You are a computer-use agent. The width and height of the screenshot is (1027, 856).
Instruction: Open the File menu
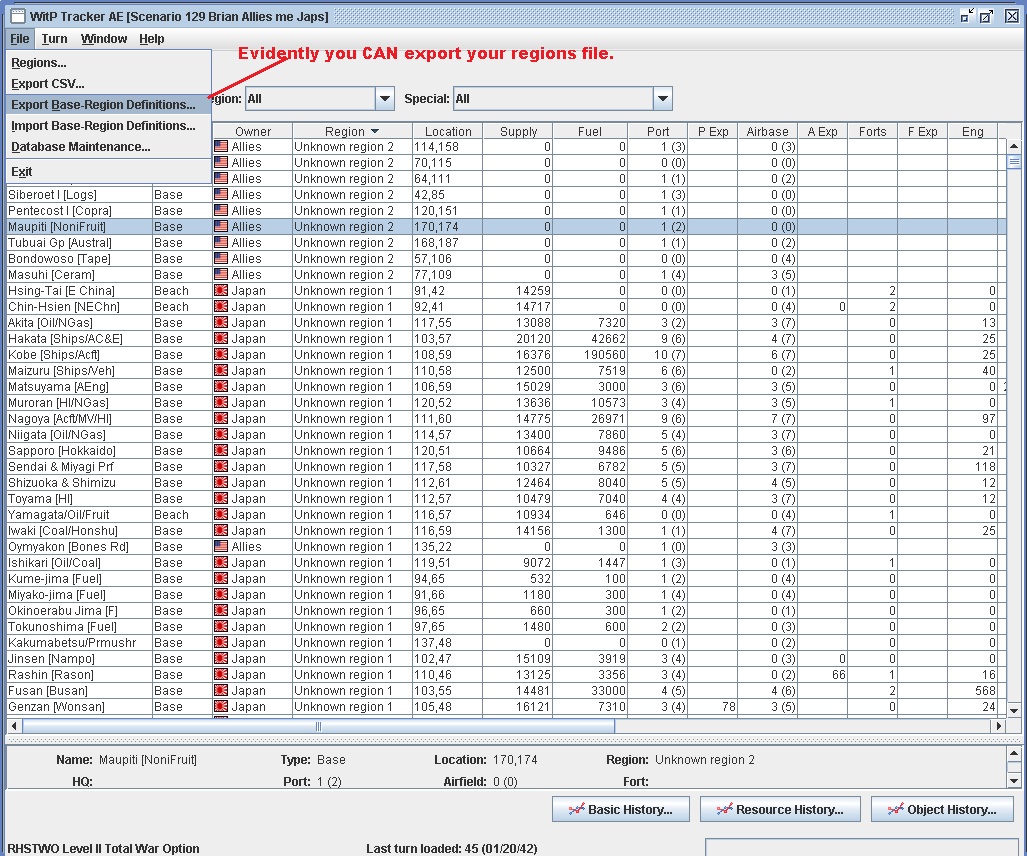[20, 39]
